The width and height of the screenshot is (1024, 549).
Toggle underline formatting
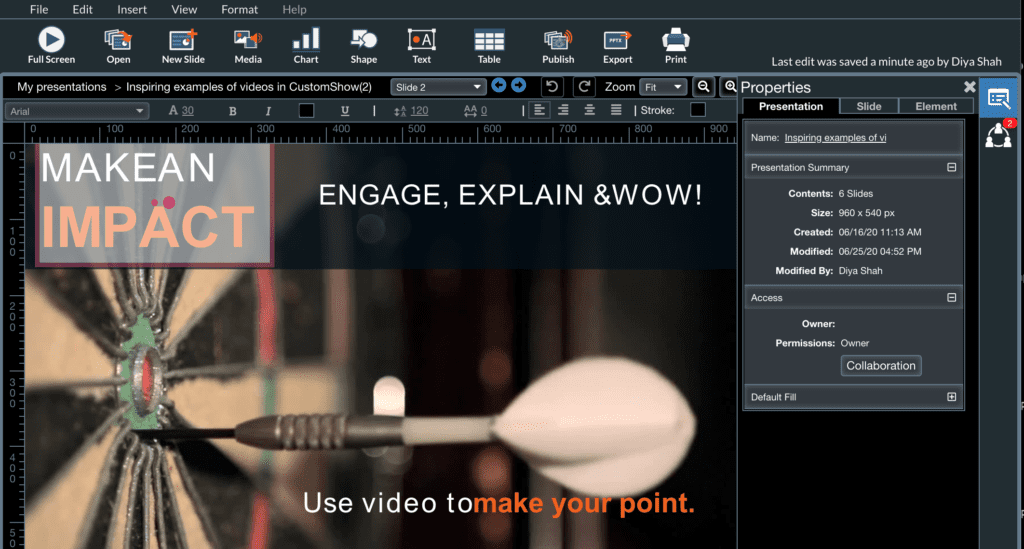coord(345,111)
